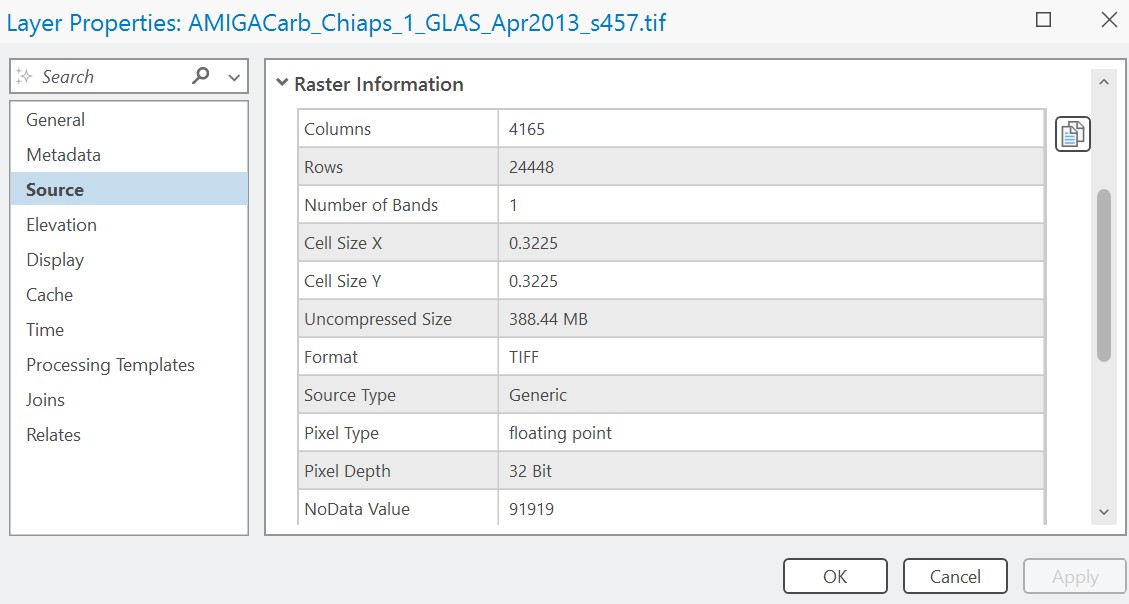Open the Time tab

pyautogui.click(x=45, y=330)
